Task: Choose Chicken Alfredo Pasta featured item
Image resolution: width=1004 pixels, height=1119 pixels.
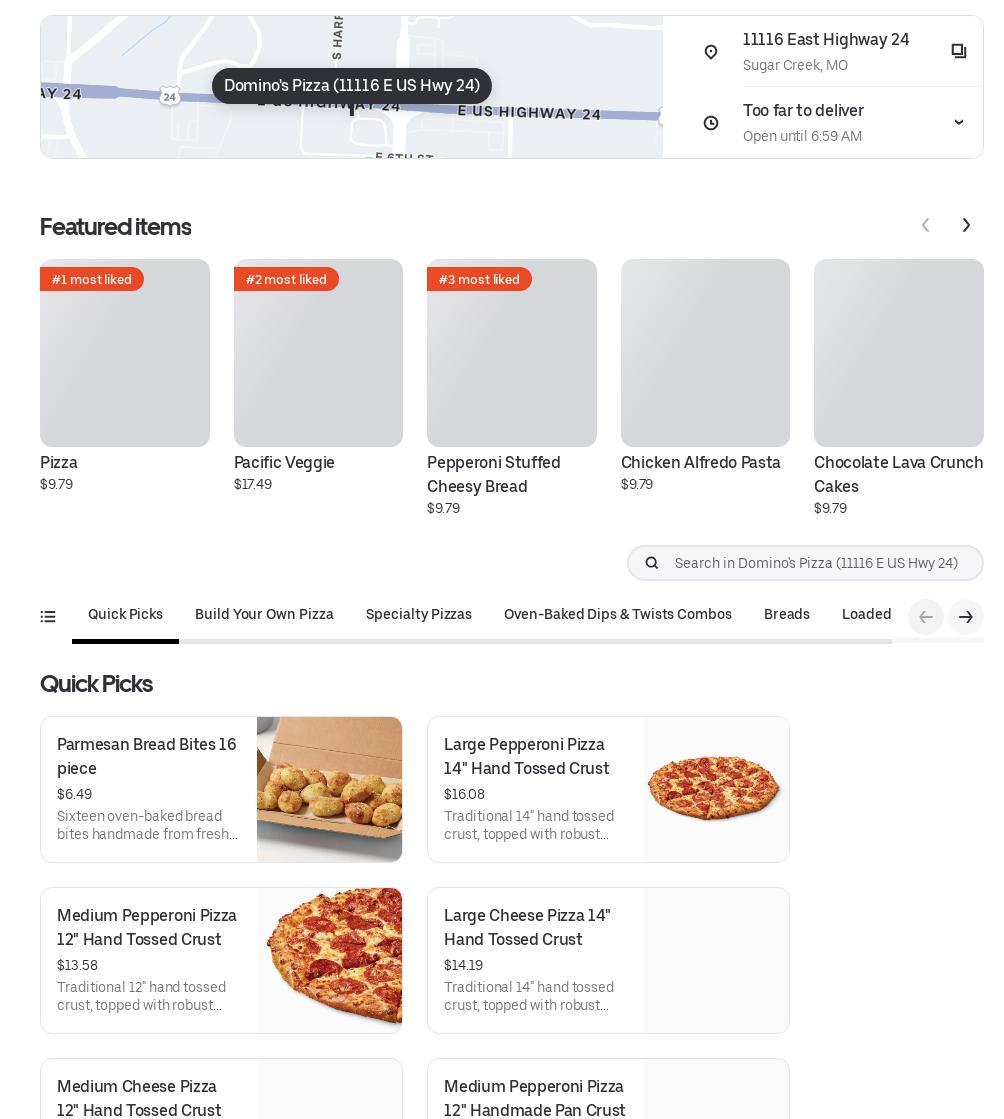Action: 705,375
